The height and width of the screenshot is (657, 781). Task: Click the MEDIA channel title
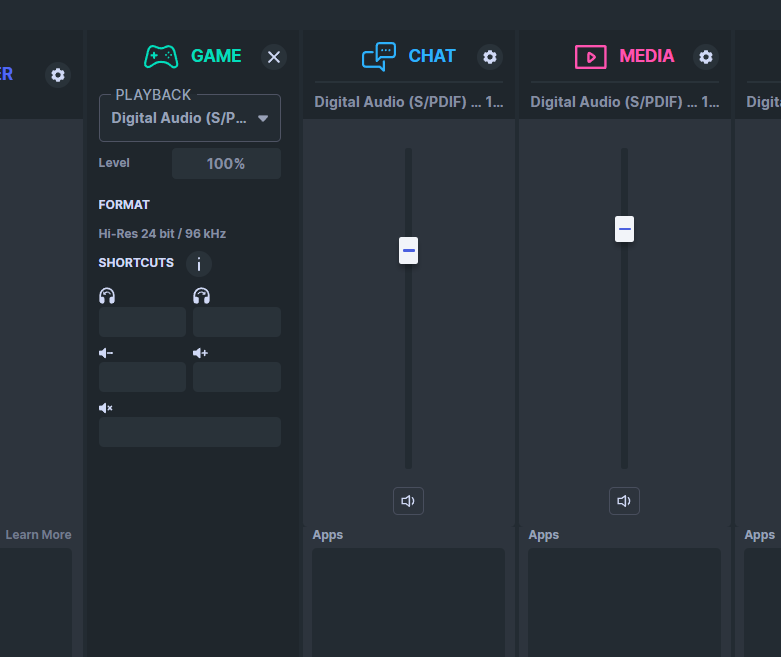[x=647, y=56]
